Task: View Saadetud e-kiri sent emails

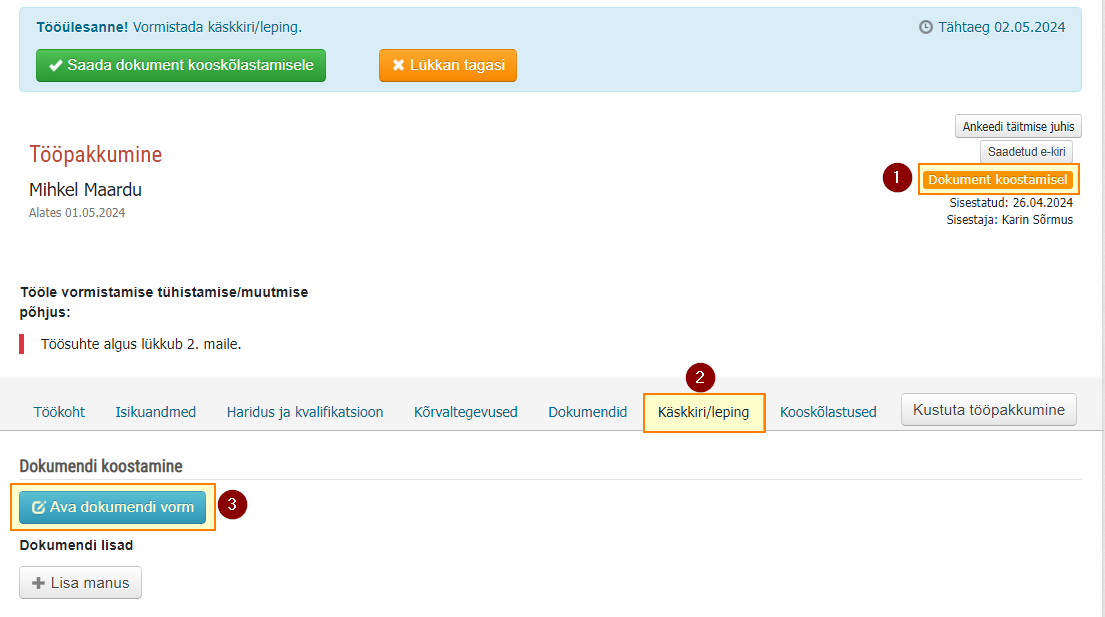Action: (x=1026, y=151)
